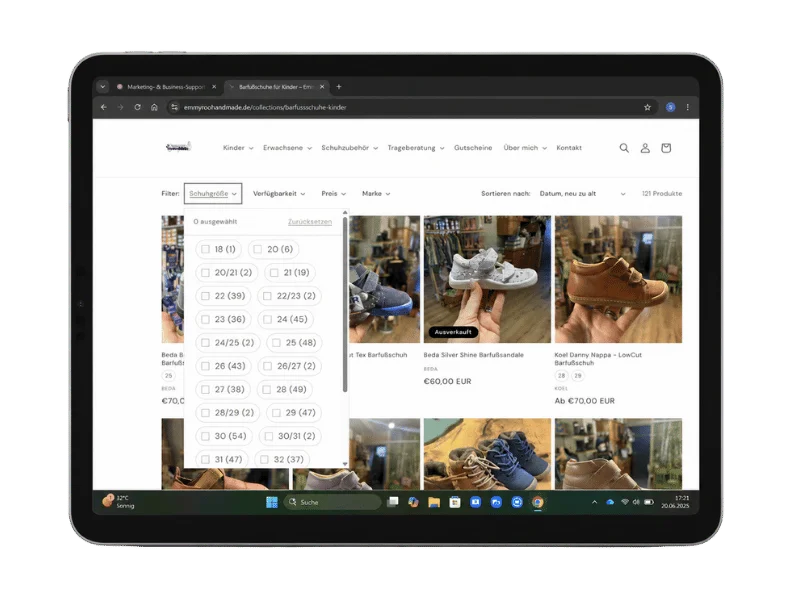This screenshot has height=600, width=800.
Task: Click the size filter list scrollbar
Action: 345,305
